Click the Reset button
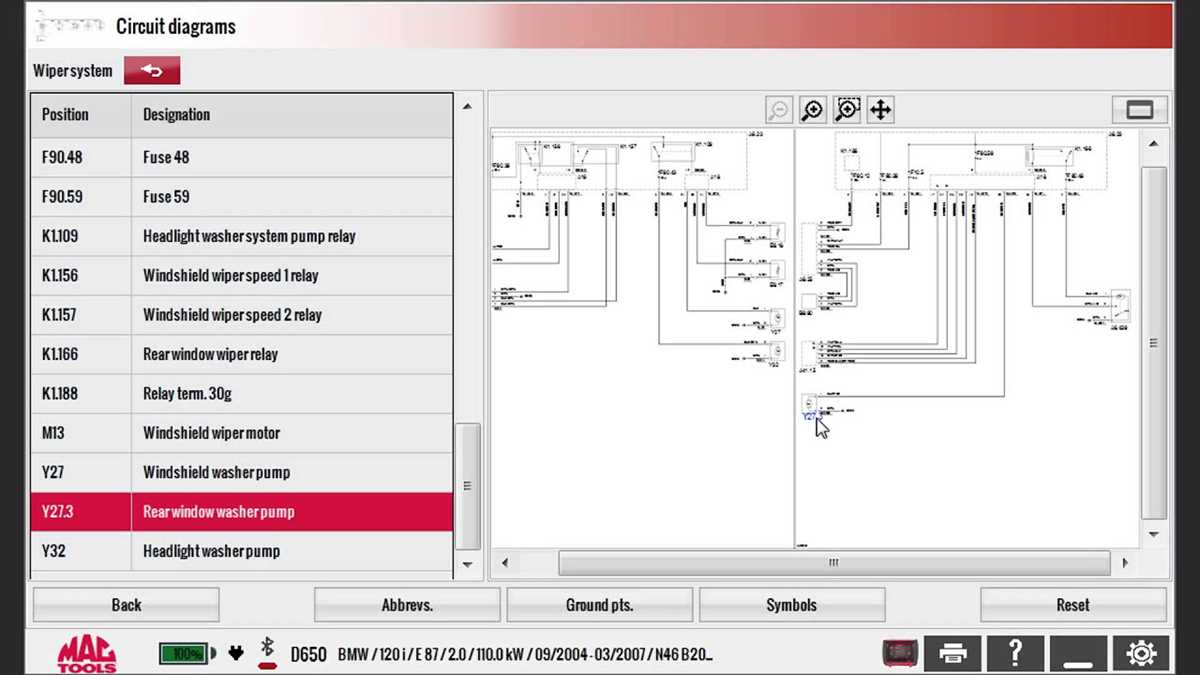Viewport: 1200px width, 675px height. [1073, 605]
